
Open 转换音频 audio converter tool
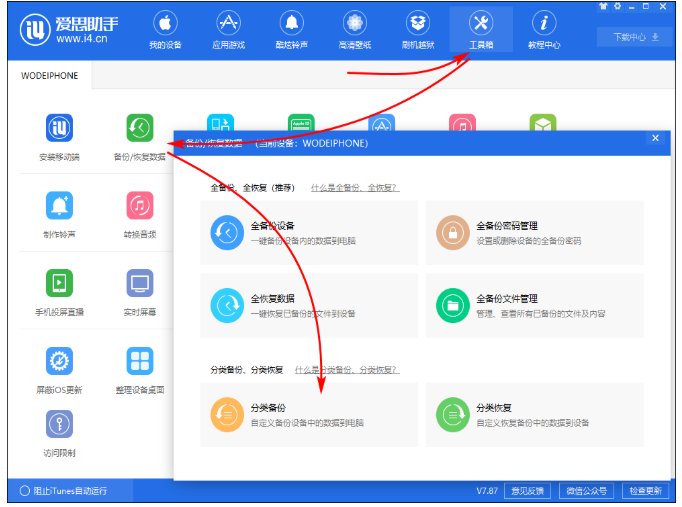[140, 215]
